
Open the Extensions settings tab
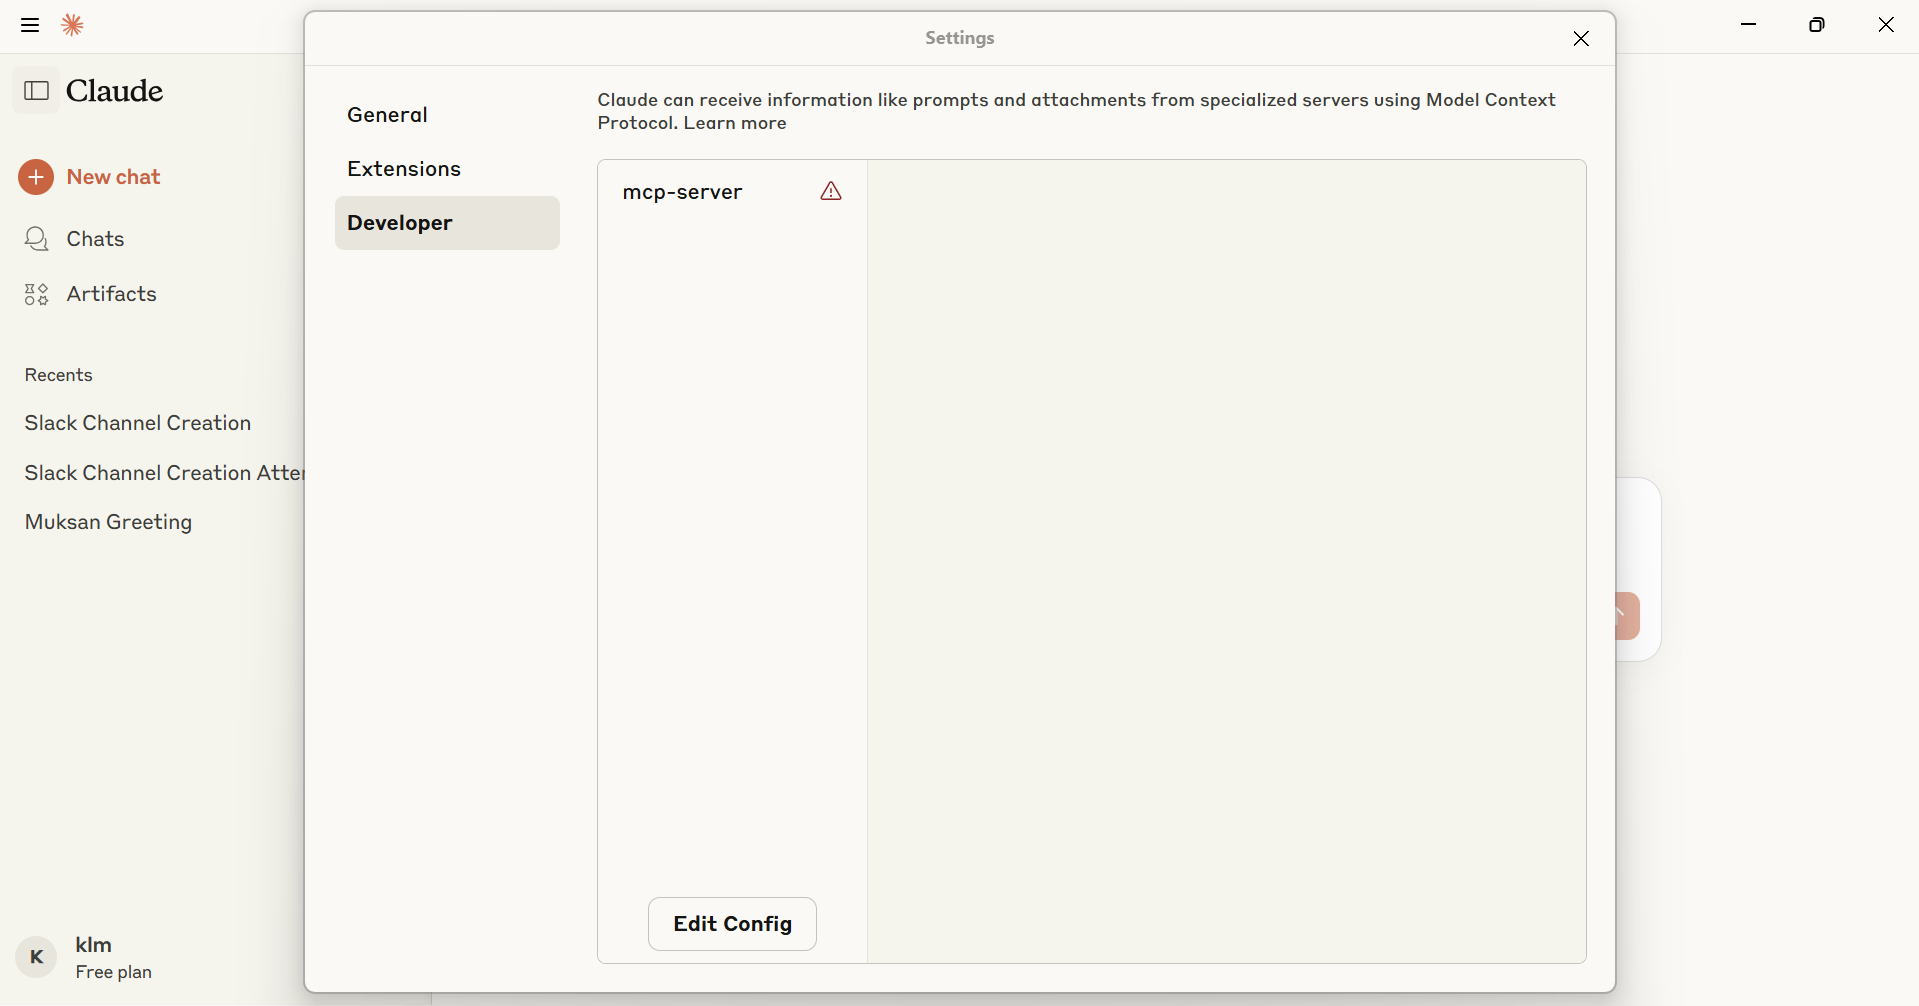tap(447, 169)
